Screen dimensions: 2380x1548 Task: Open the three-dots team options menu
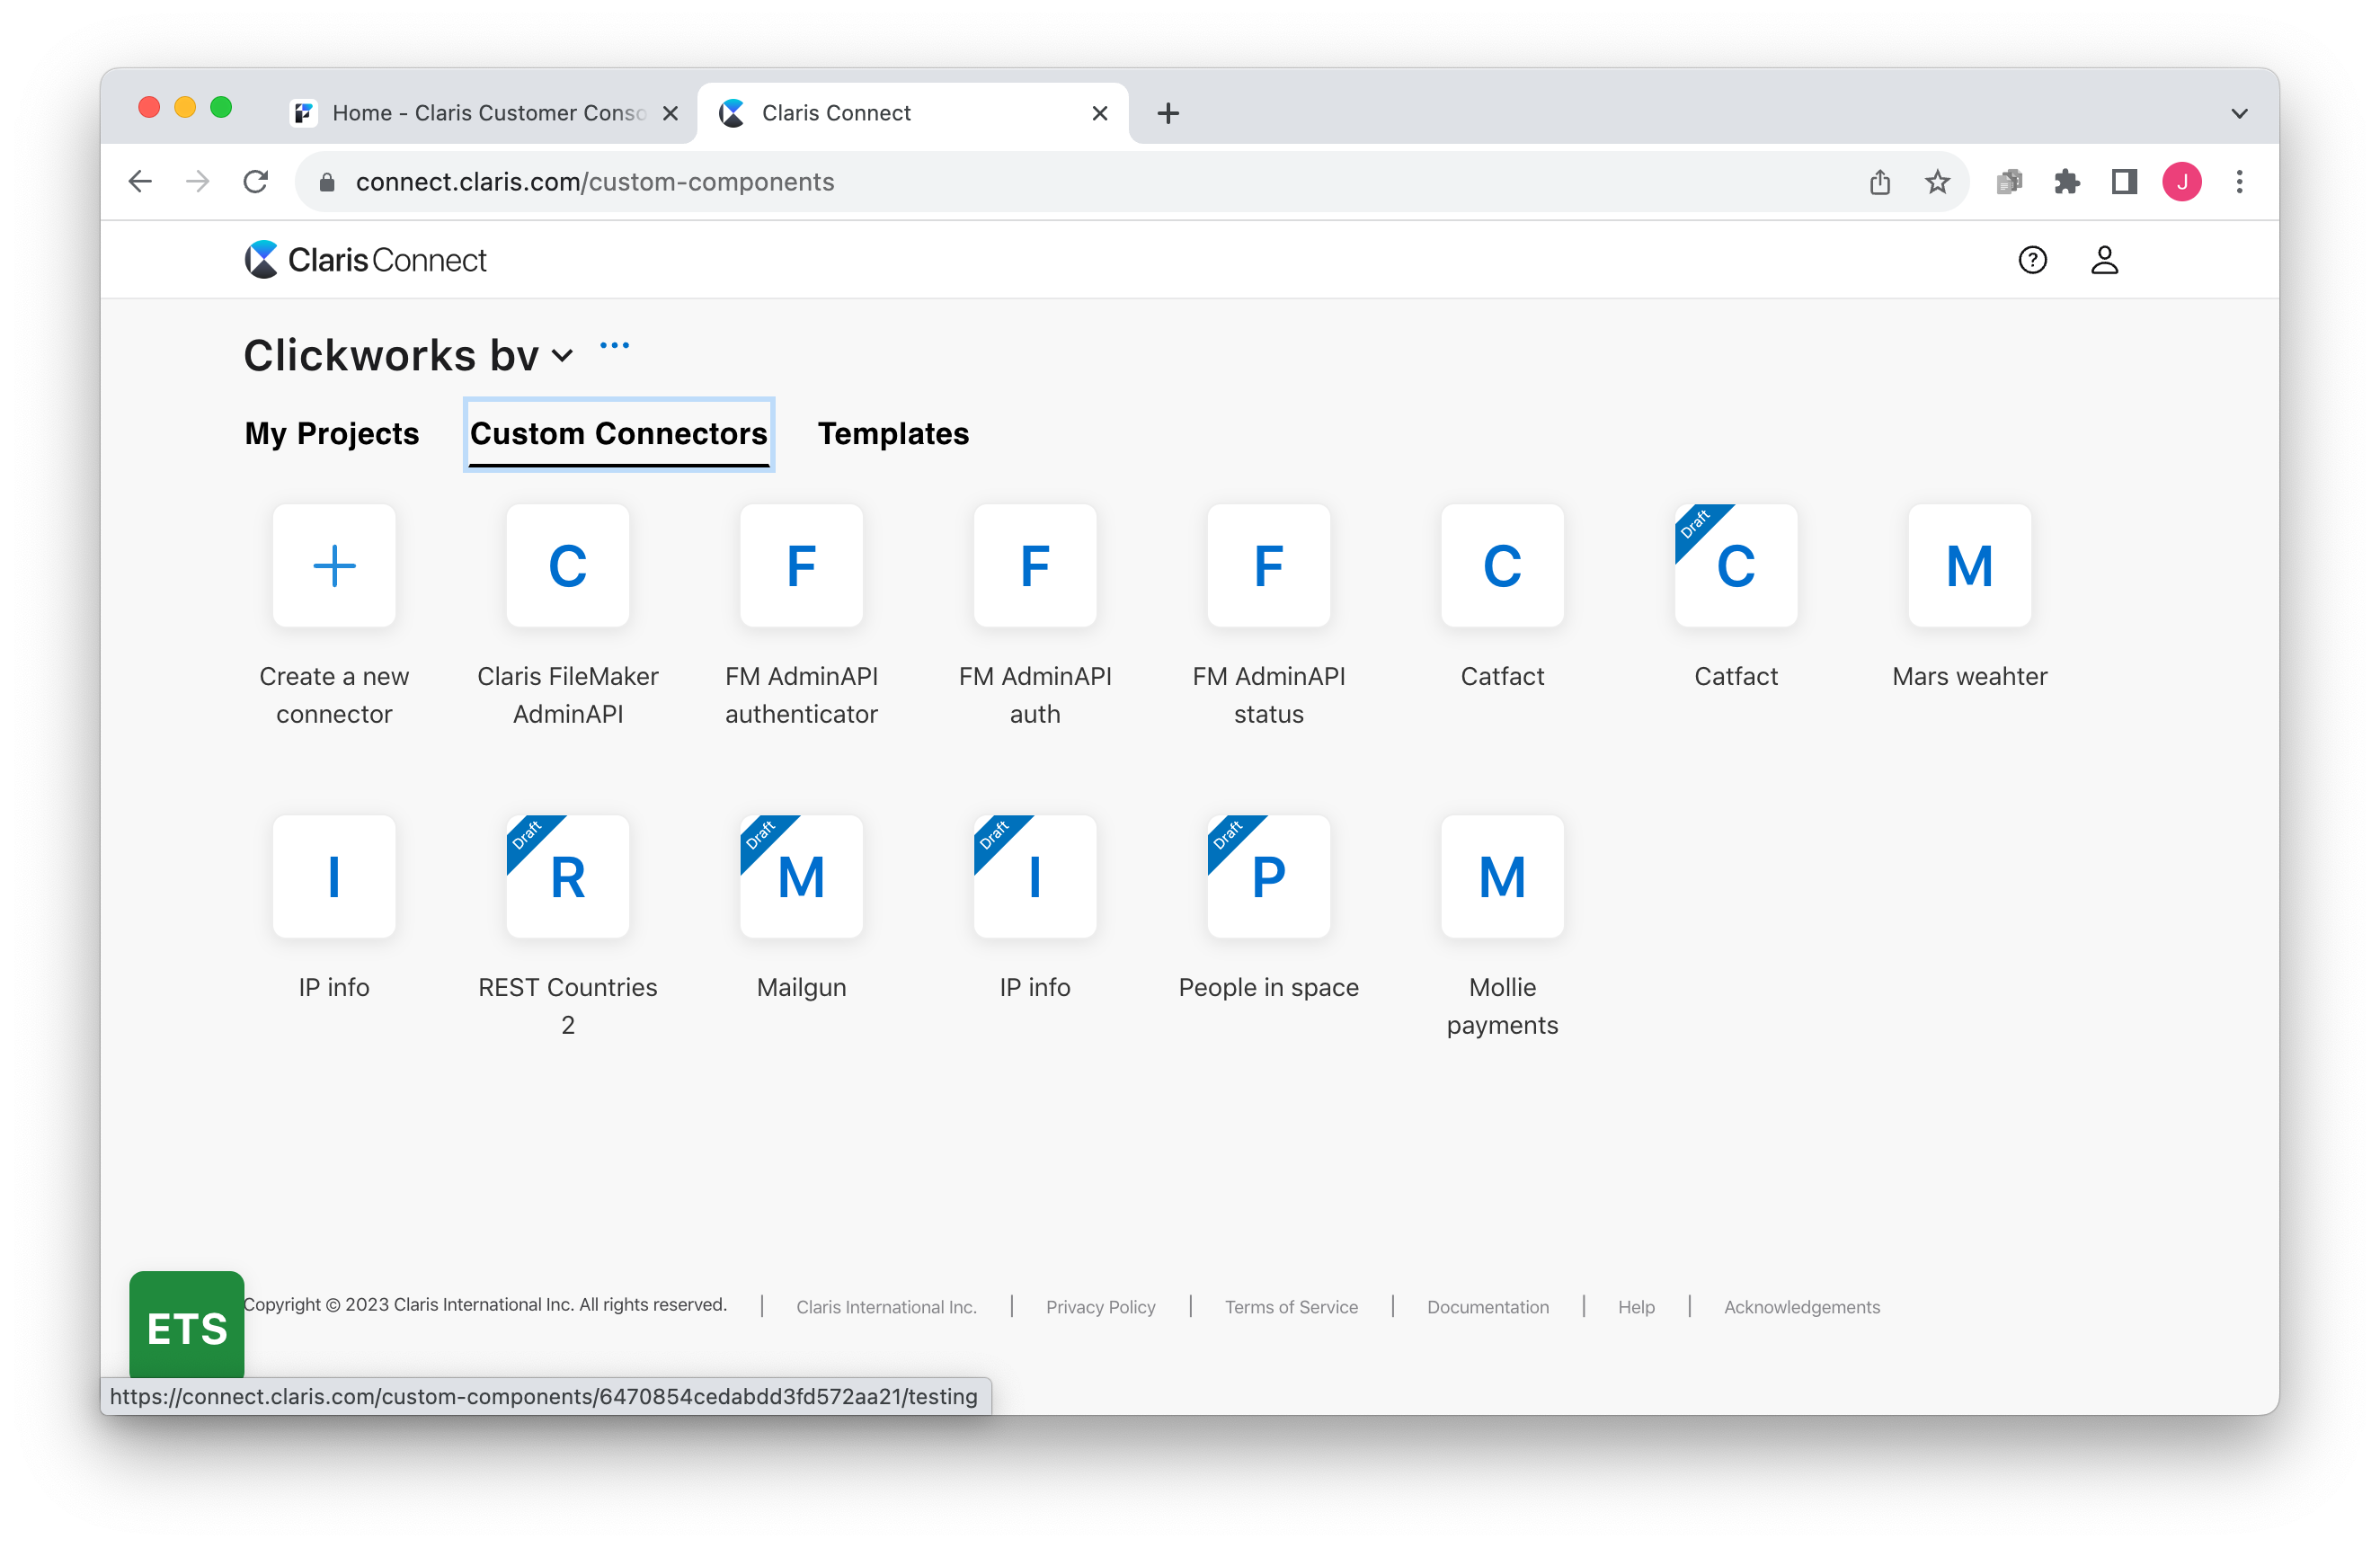tap(614, 345)
